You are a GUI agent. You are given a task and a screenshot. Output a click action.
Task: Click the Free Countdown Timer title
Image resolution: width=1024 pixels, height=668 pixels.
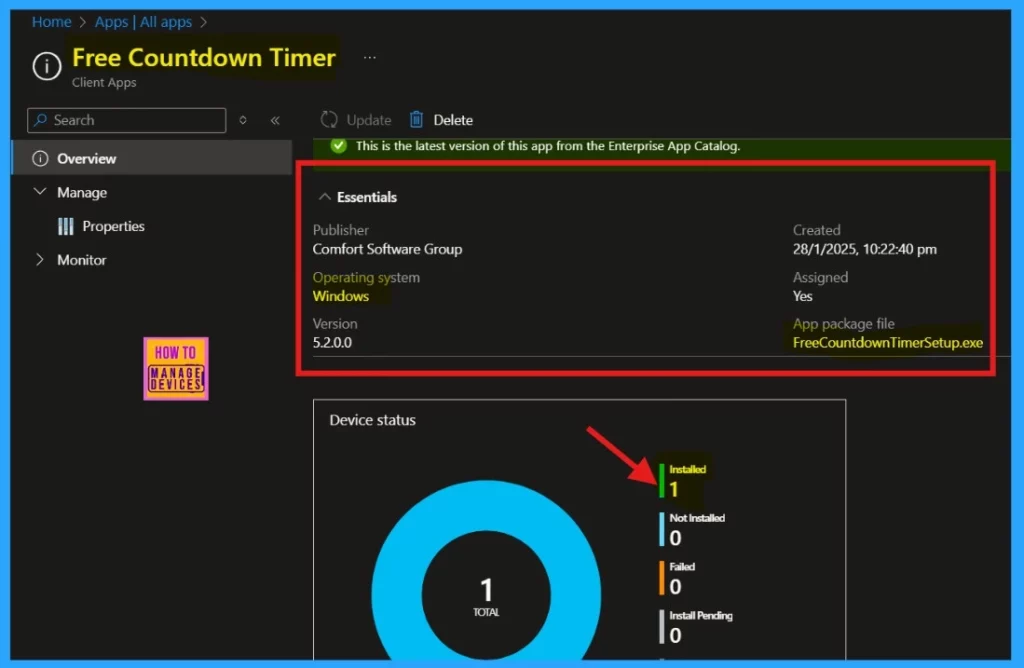click(204, 57)
